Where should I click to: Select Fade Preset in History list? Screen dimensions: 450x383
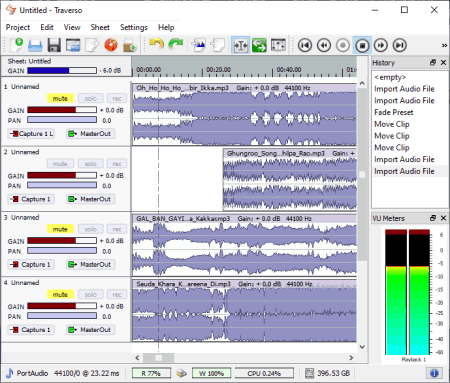coord(394,112)
